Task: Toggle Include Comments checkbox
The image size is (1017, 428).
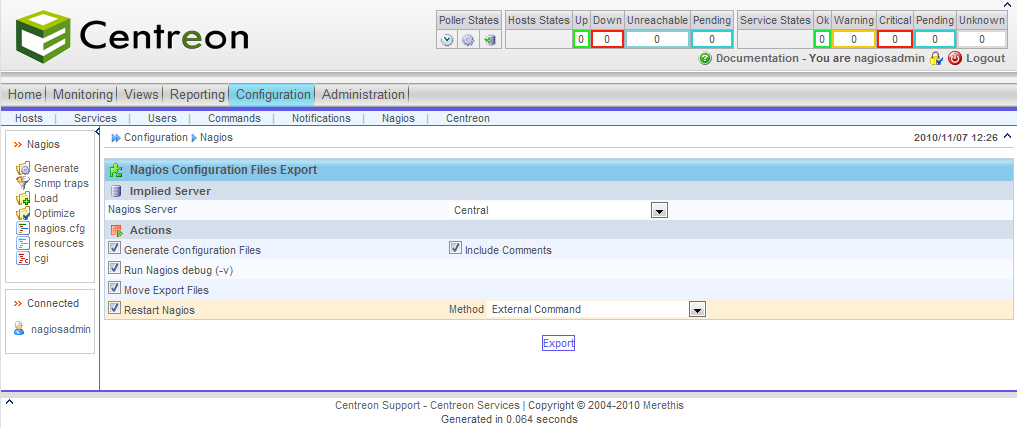Action: point(455,248)
